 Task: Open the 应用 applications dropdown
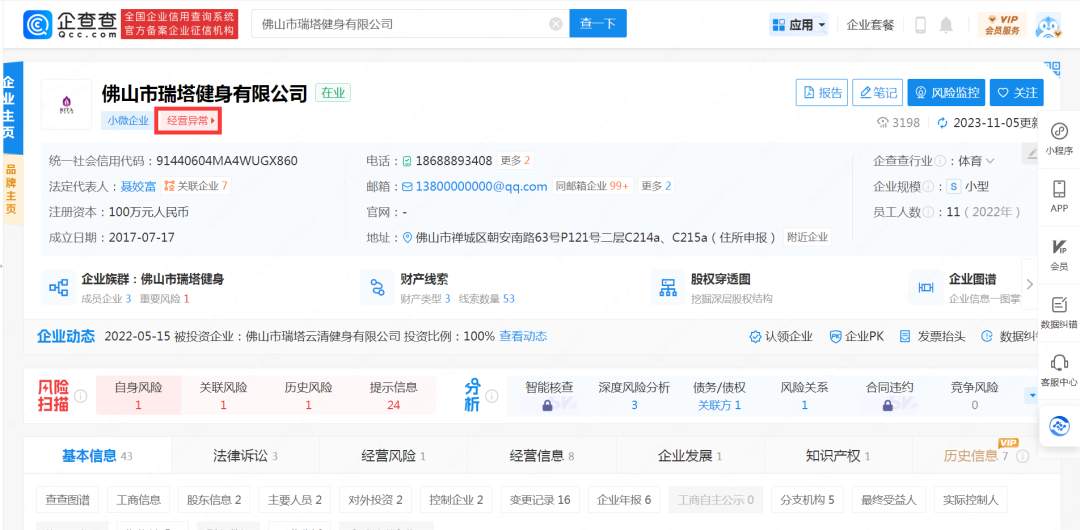tap(799, 25)
